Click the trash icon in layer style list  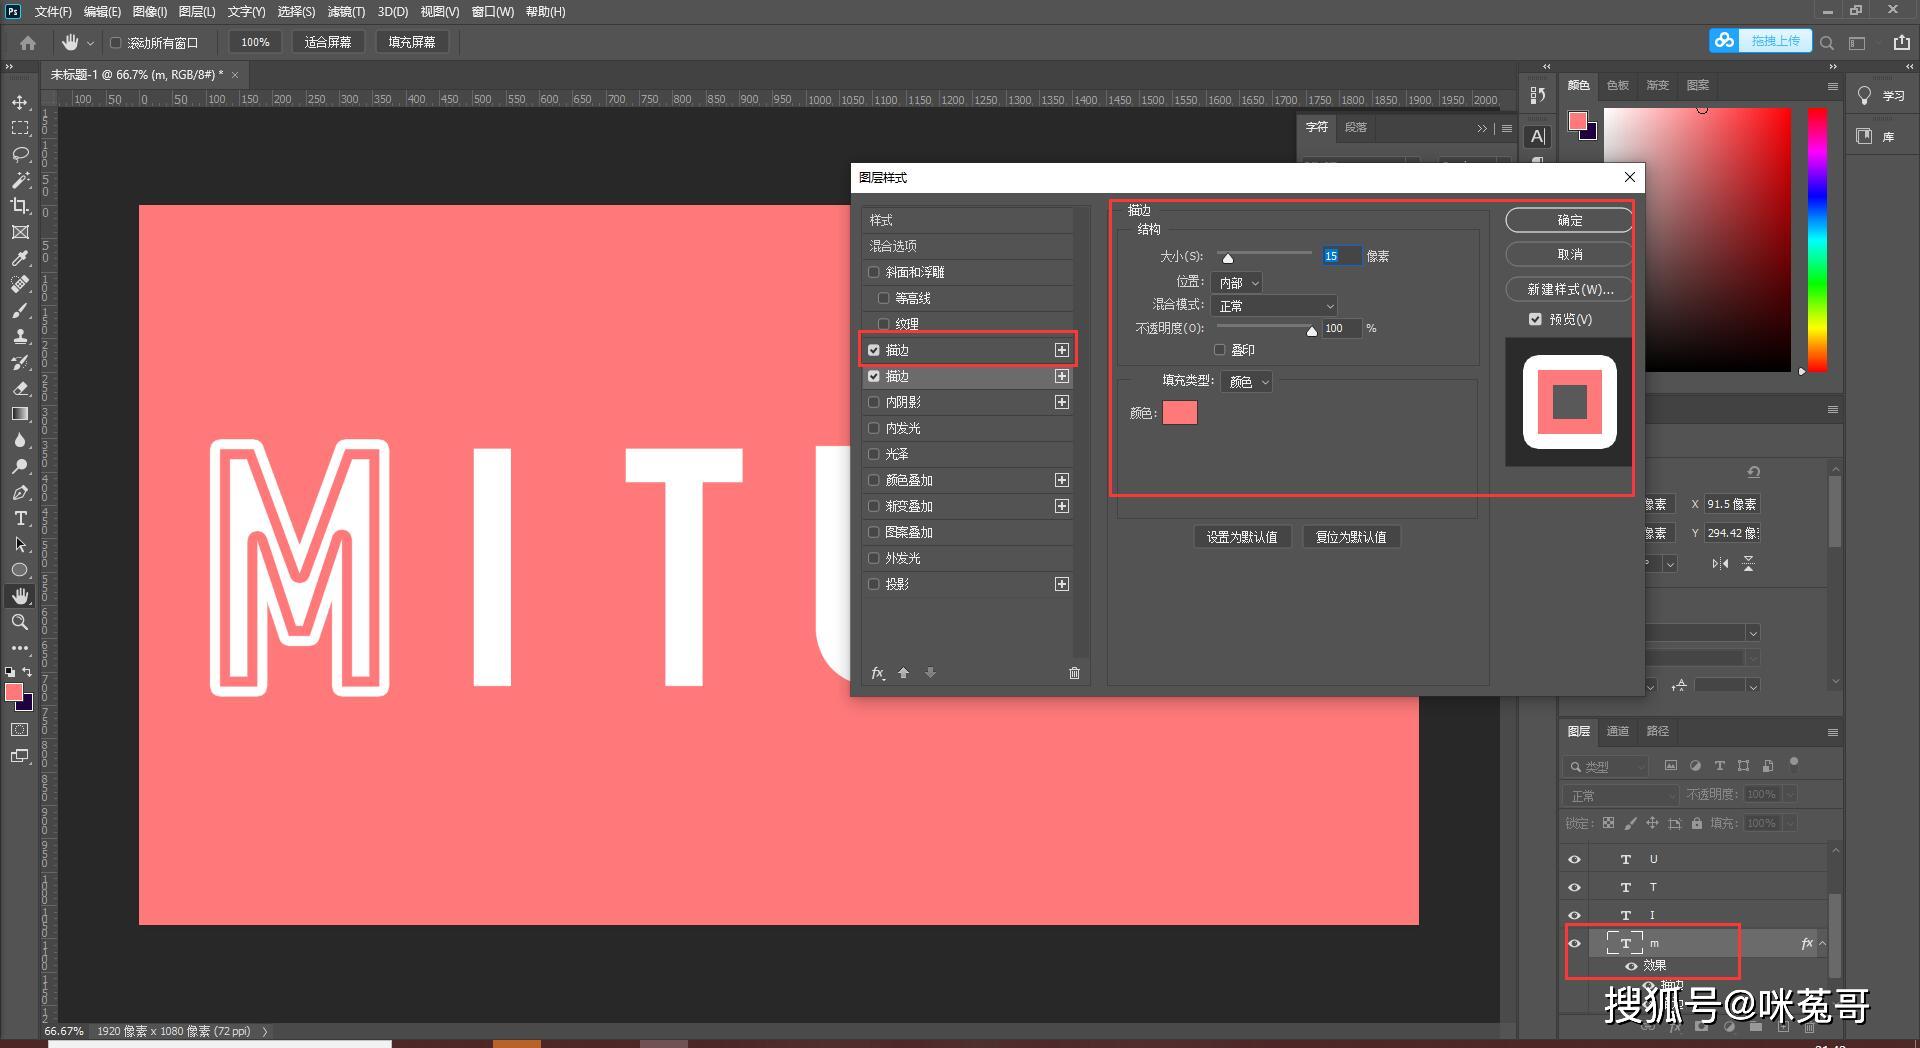1074,673
